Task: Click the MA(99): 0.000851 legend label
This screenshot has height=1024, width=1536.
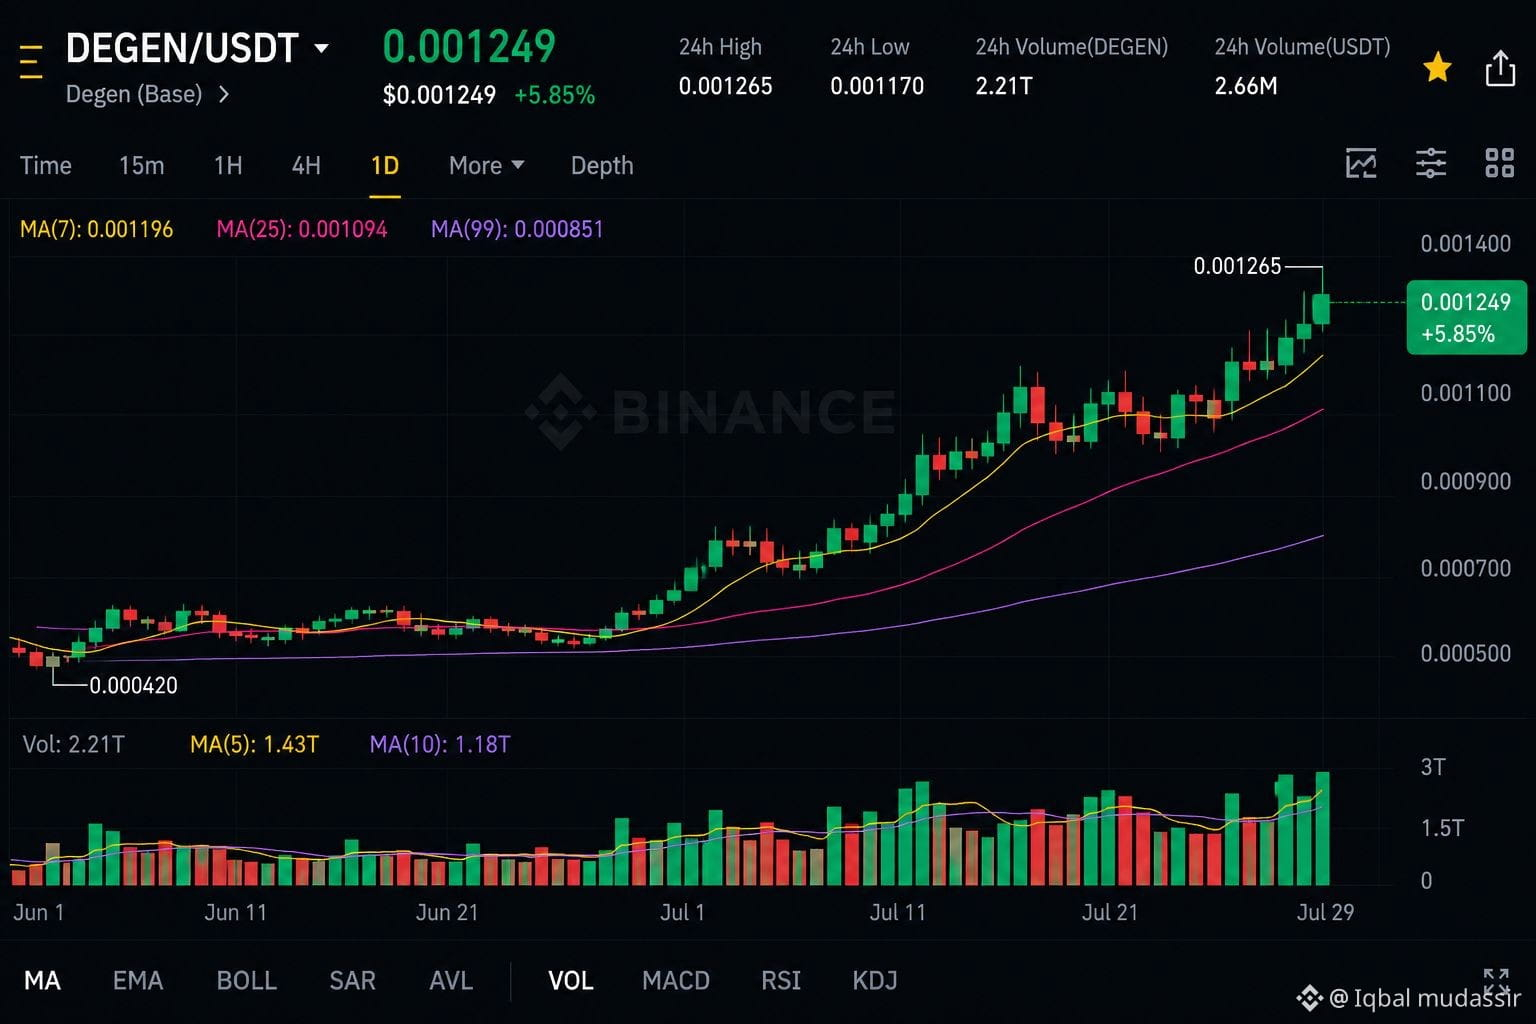Action: coord(517,229)
